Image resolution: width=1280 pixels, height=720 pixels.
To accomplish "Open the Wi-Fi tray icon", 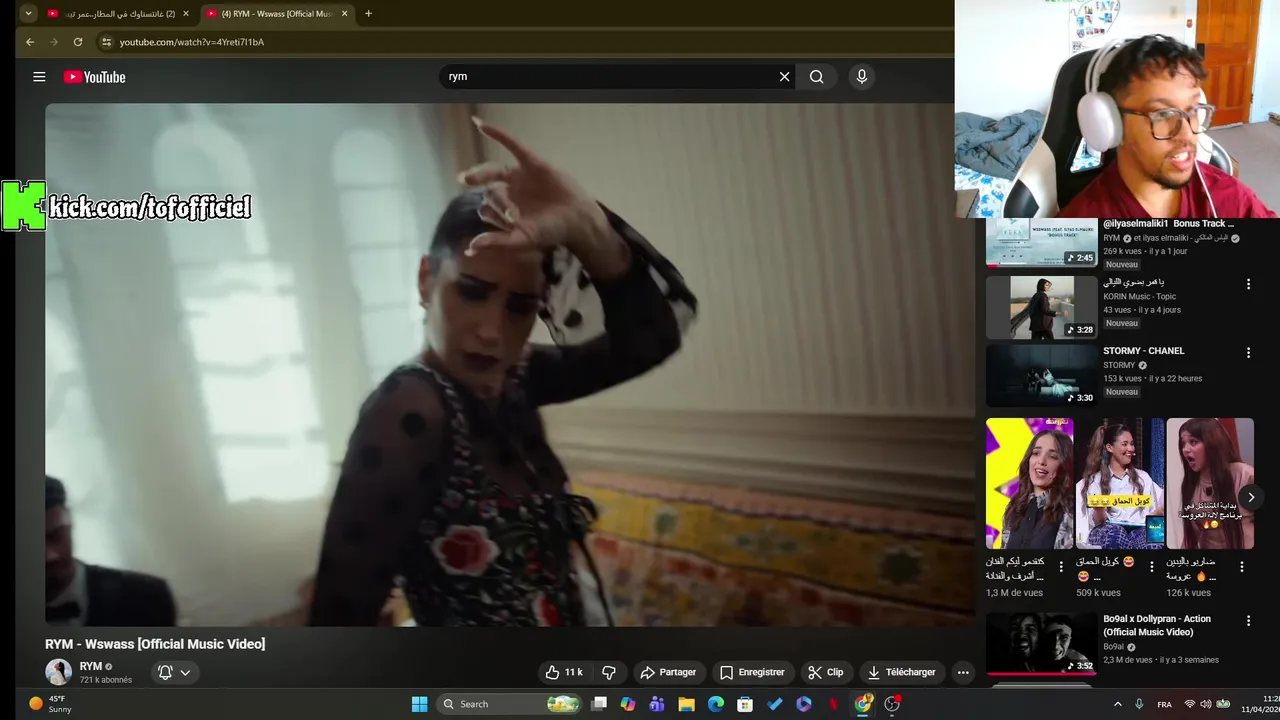I will coord(1190,704).
